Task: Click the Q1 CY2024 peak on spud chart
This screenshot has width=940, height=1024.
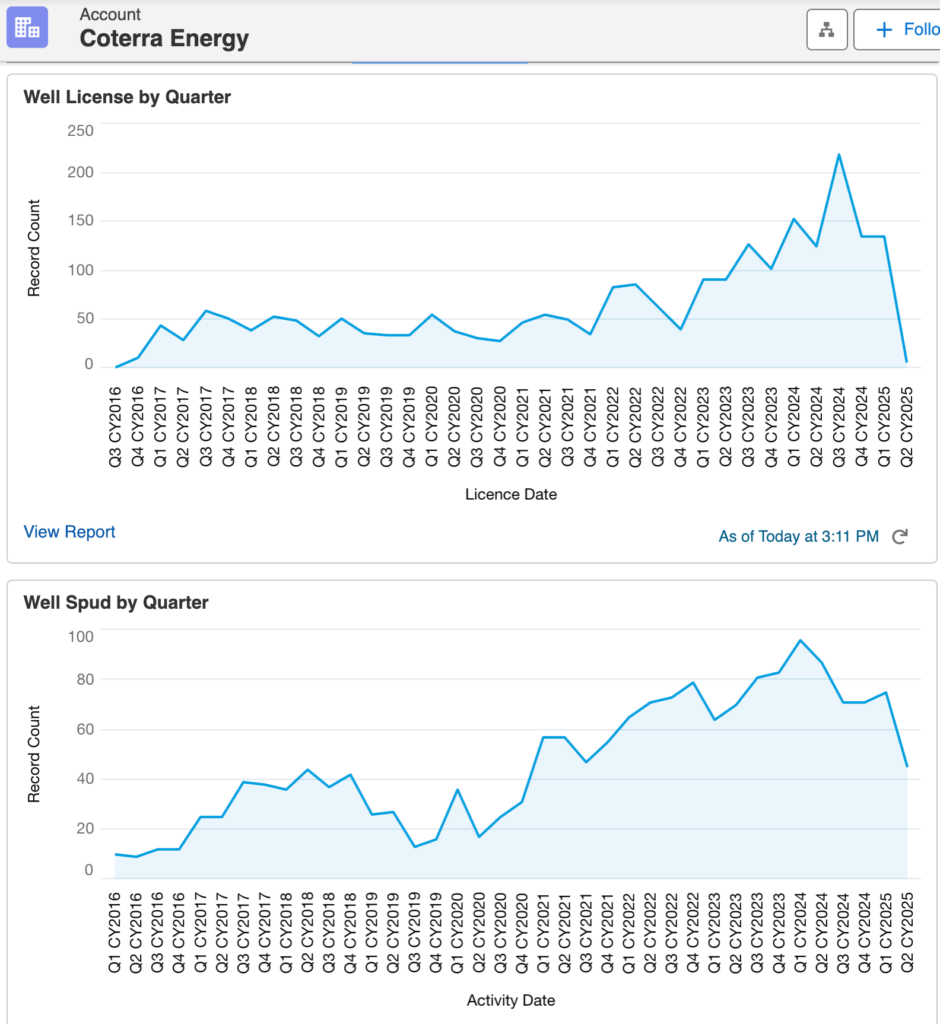Action: tap(800, 640)
